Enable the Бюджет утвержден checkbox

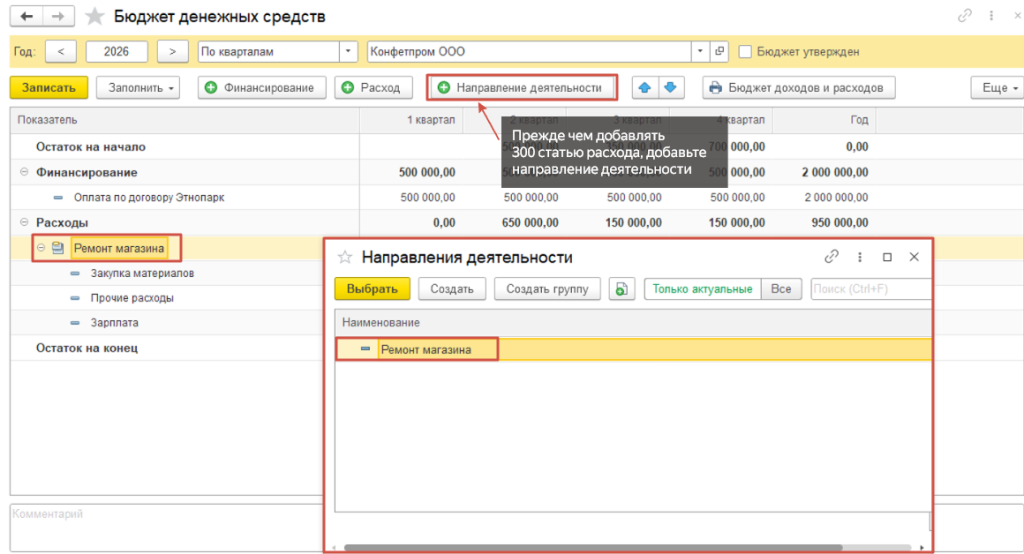[x=744, y=52]
